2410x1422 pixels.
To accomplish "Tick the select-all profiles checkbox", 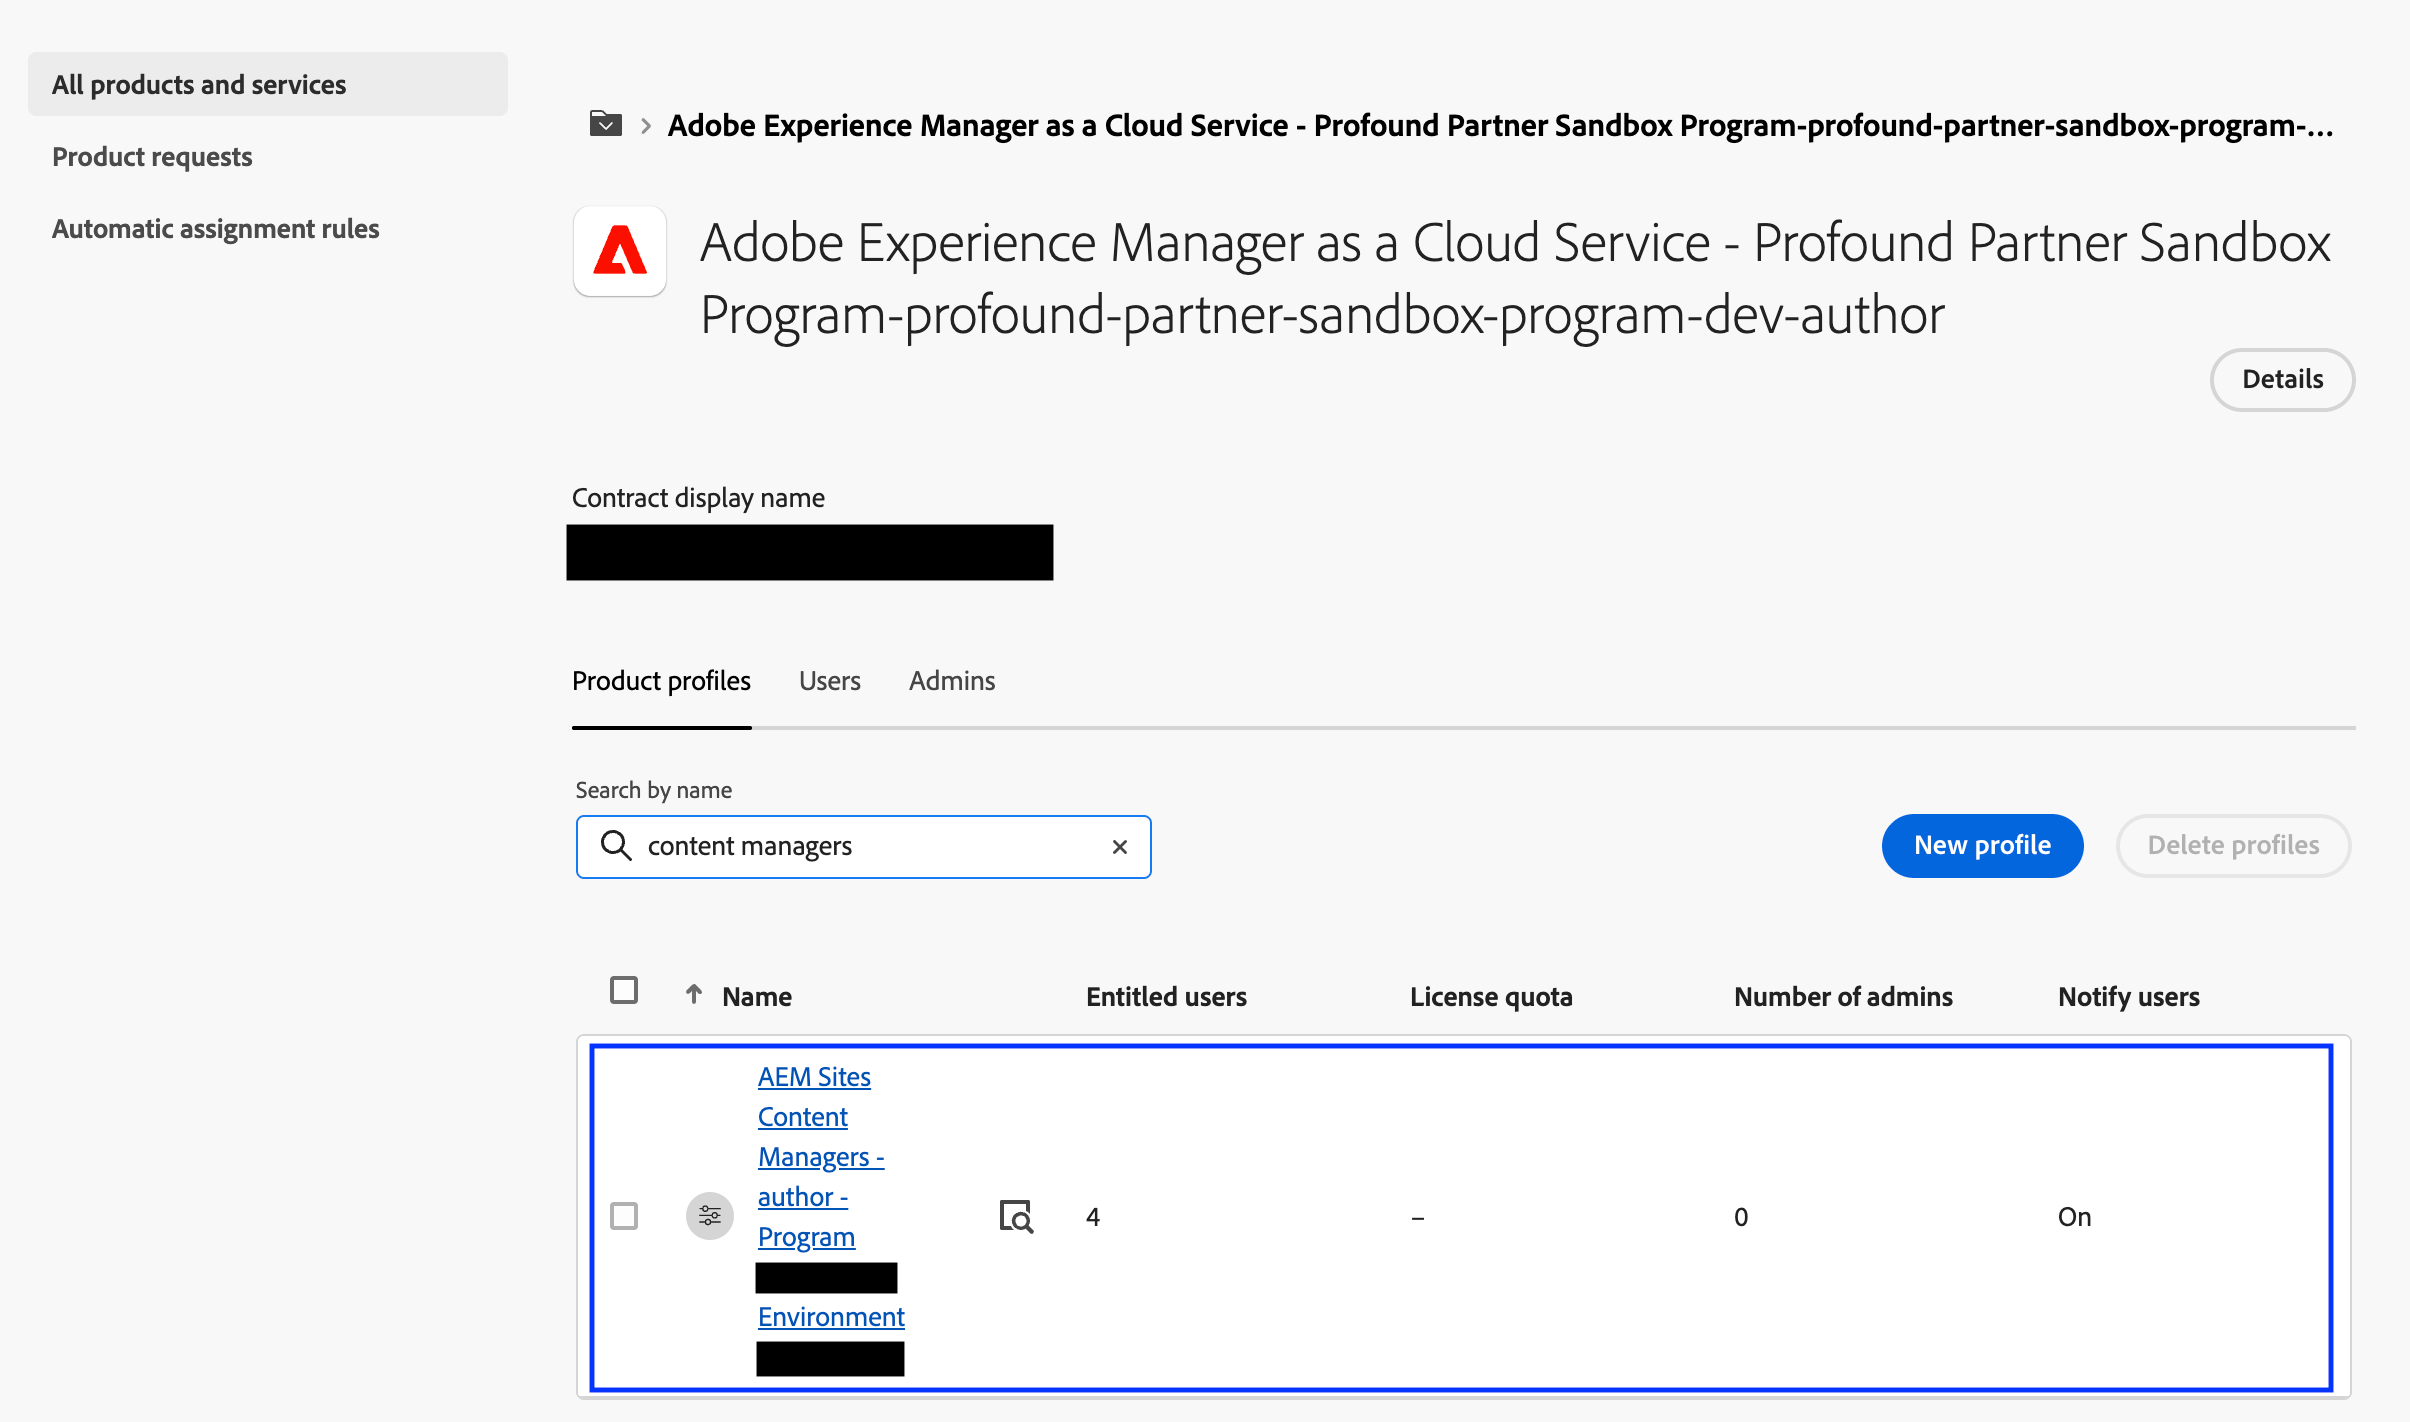I will (624, 990).
